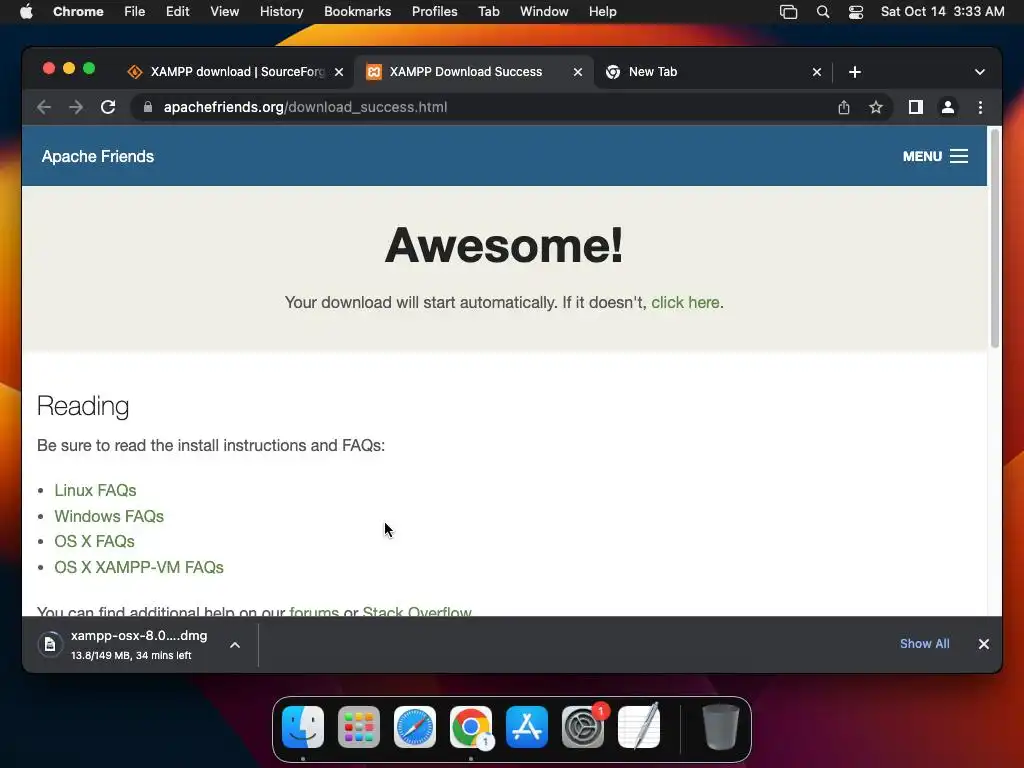This screenshot has height=768, width=1024.
Task: Open the View menu
Action: coord(225,12)
